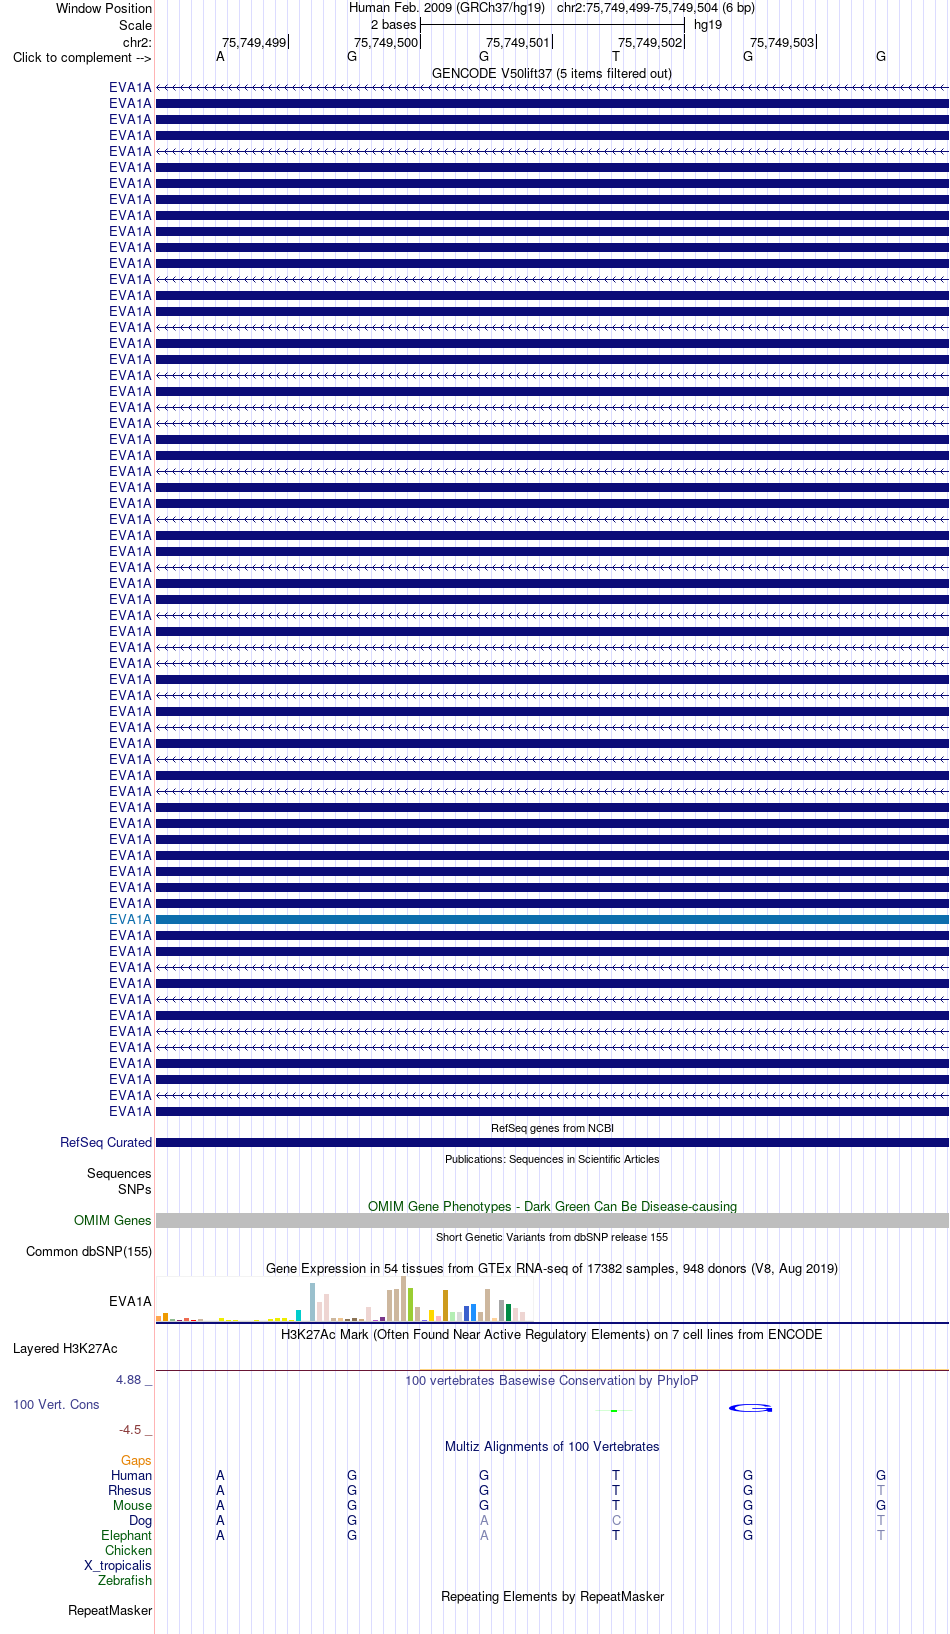The height and width of the screenshot is (1634, 950).
Task: Click the 'Human Feb. 2009 (GRCh37/hg19)' assembly text
Action: [x=447, y=7]
